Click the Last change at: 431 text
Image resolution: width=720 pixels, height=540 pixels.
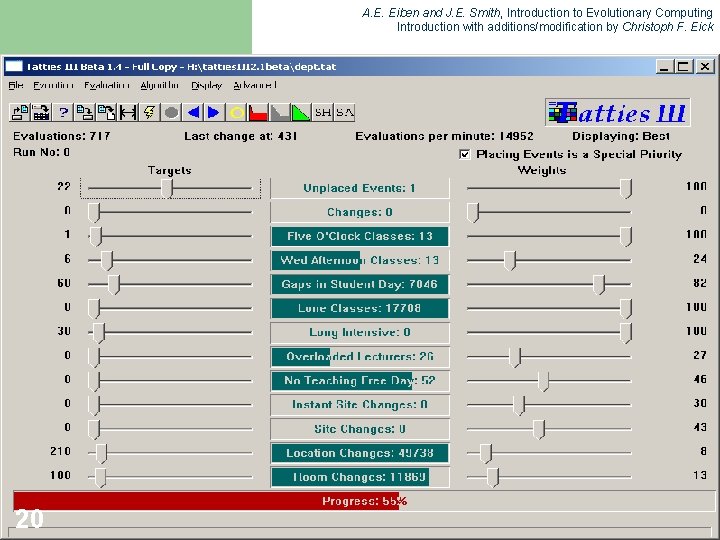tap(241, 136)
